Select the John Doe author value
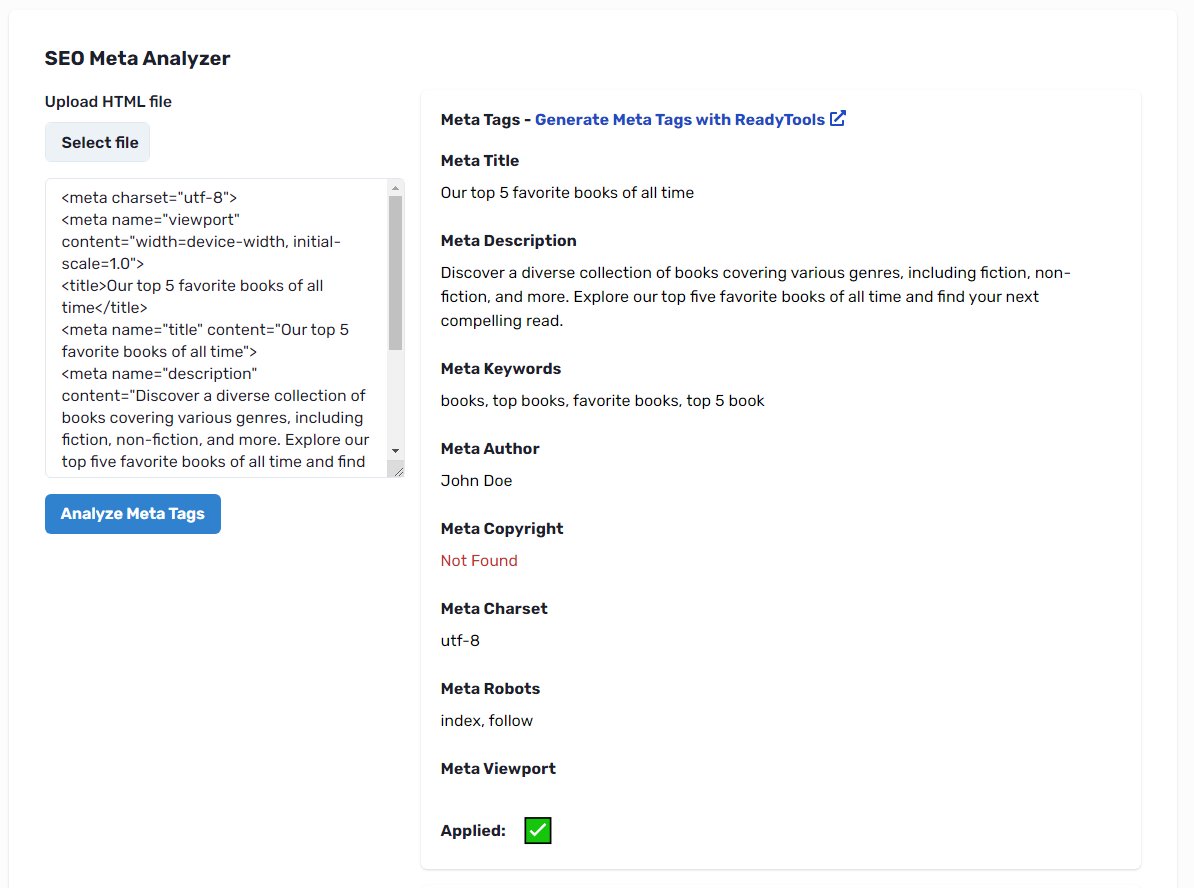This screenshot has width=1194, height=888. click(476, 481)
